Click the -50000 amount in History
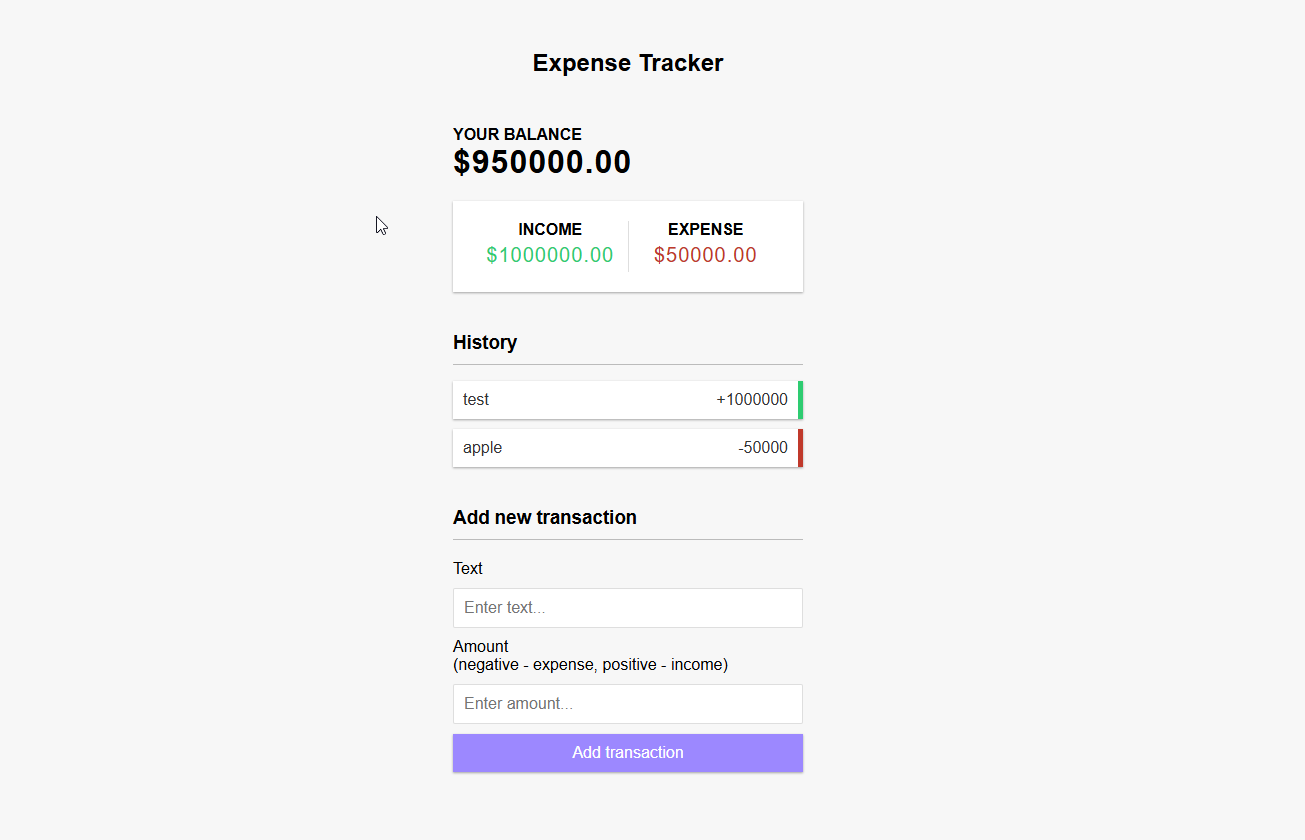This screenshot has width=1305, height=840. point(763,448)
